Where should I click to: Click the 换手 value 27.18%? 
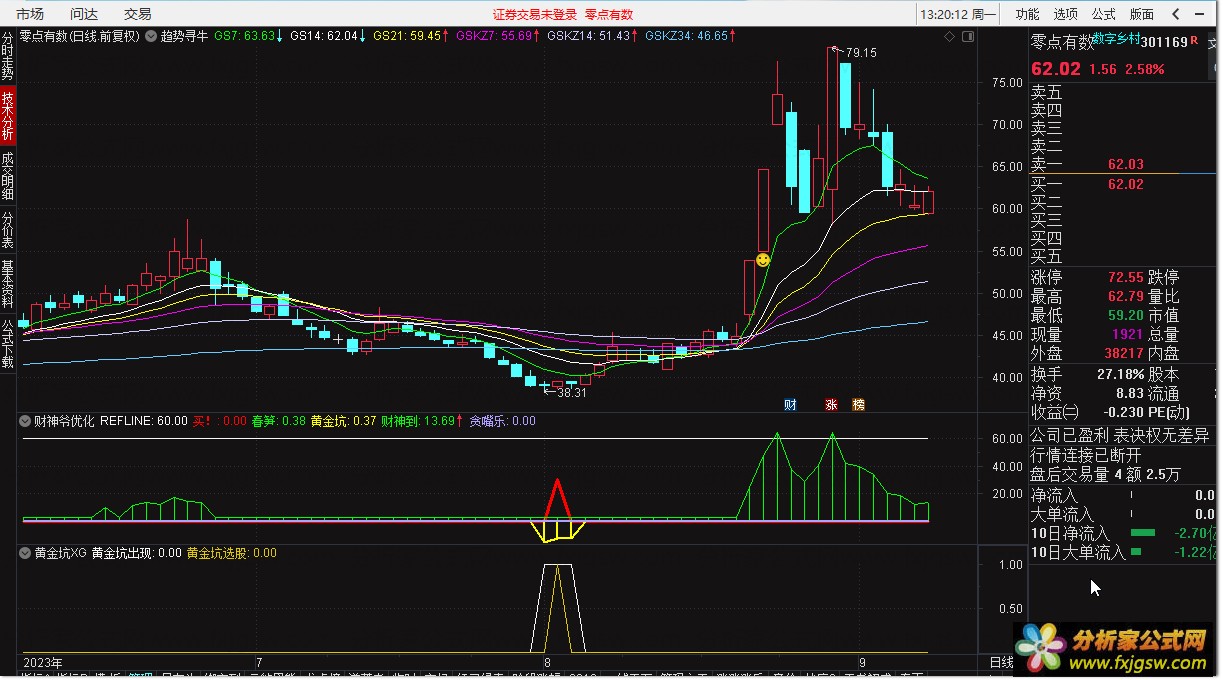(1121, 374)
